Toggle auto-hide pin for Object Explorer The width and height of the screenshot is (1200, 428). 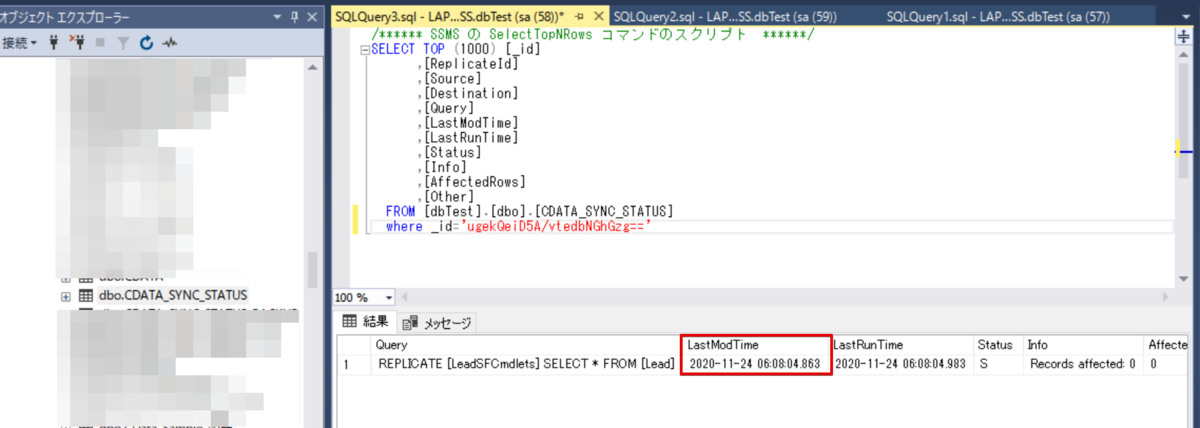click(293, 17)
